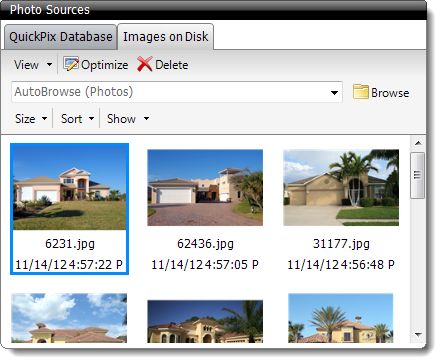The width and height of the screenshot is (442, 364).
Task: Select the 6231.jpg house thumbnail
Action: [x=70, y=188]
